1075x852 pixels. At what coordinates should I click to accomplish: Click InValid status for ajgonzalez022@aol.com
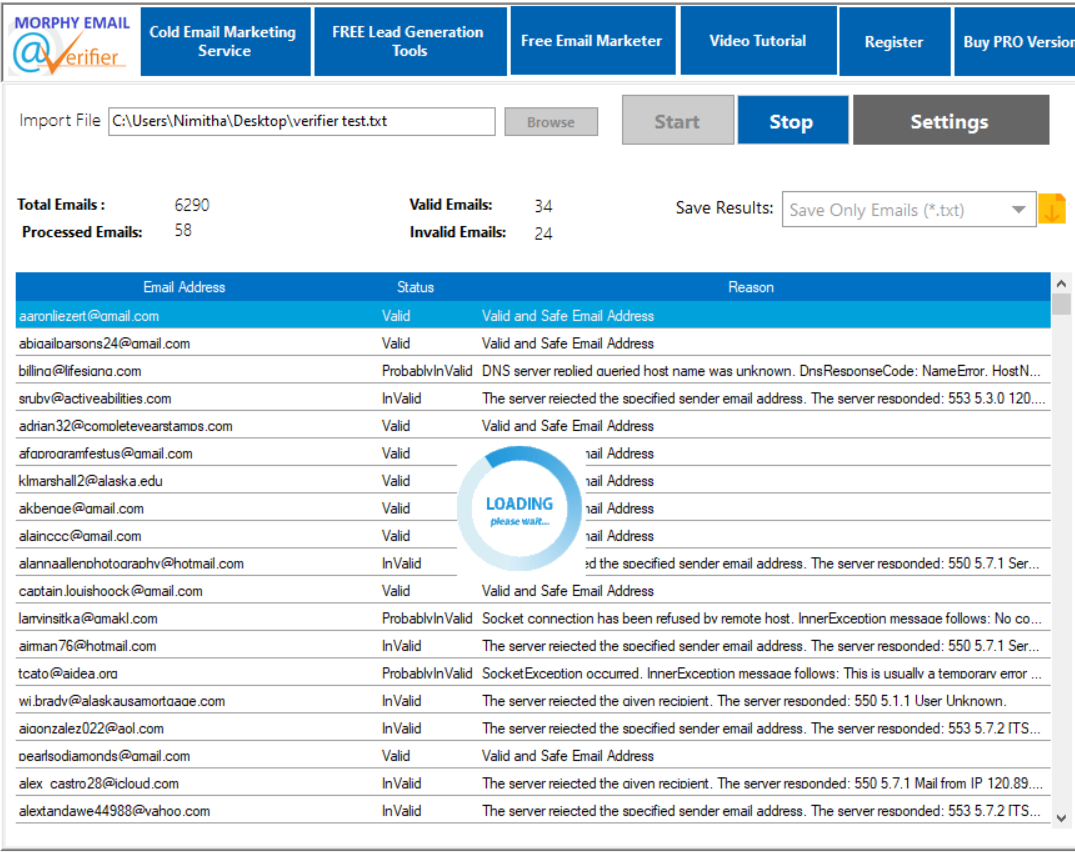click(x=401, y=728)
